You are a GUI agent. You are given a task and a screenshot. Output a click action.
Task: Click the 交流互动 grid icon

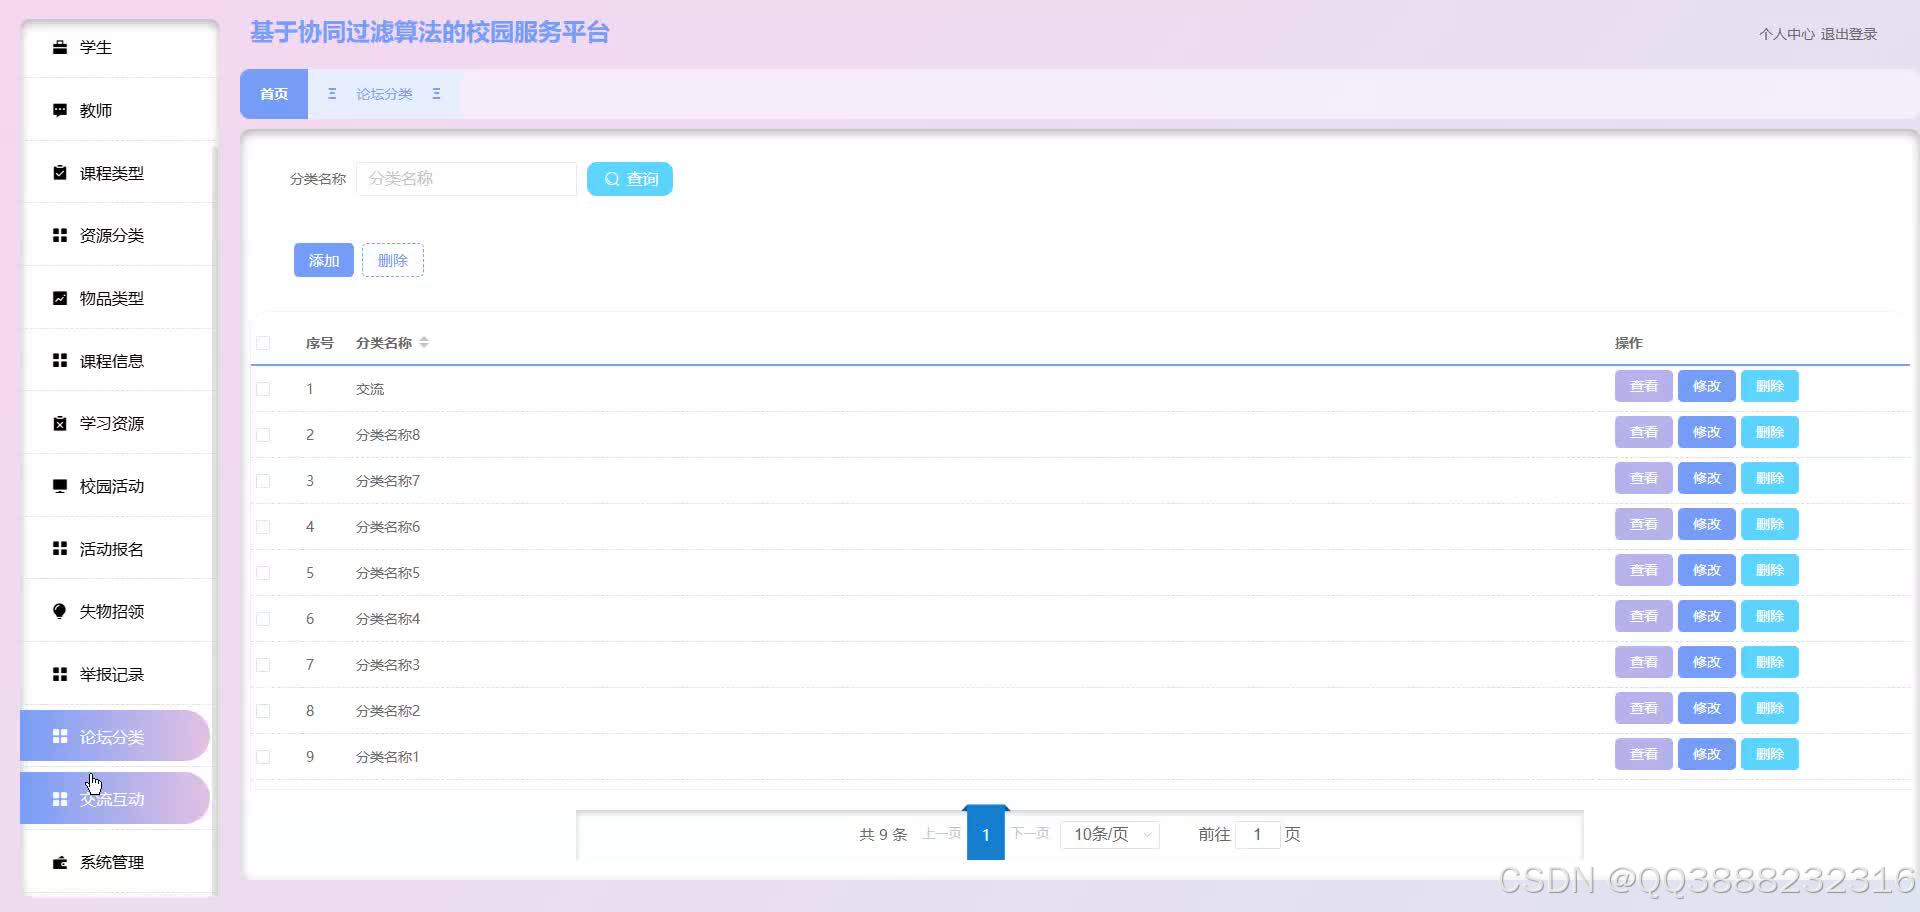click(60, 799)
